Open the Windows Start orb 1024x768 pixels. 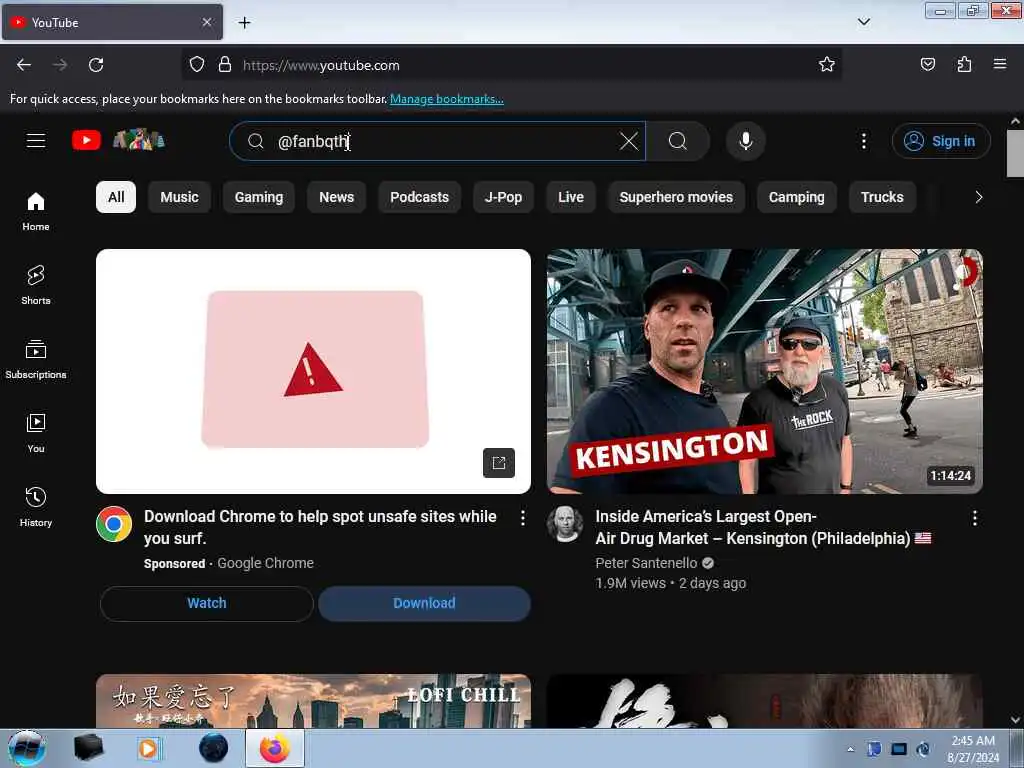(x=27, y=748)
